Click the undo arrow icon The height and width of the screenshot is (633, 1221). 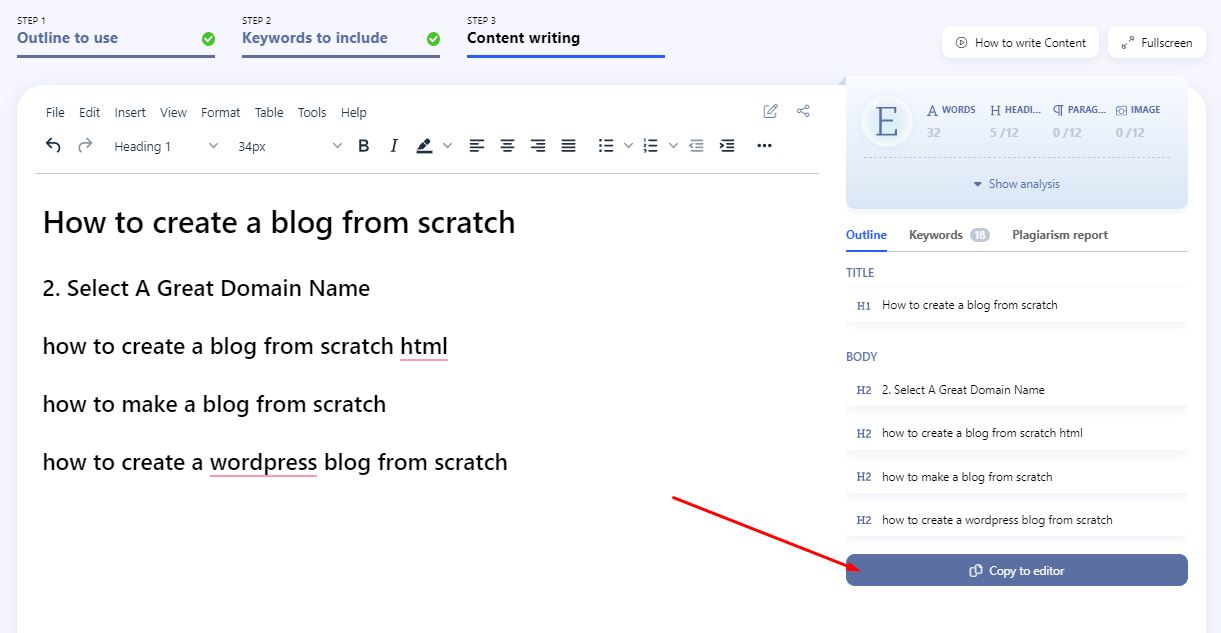pos(54,146)
